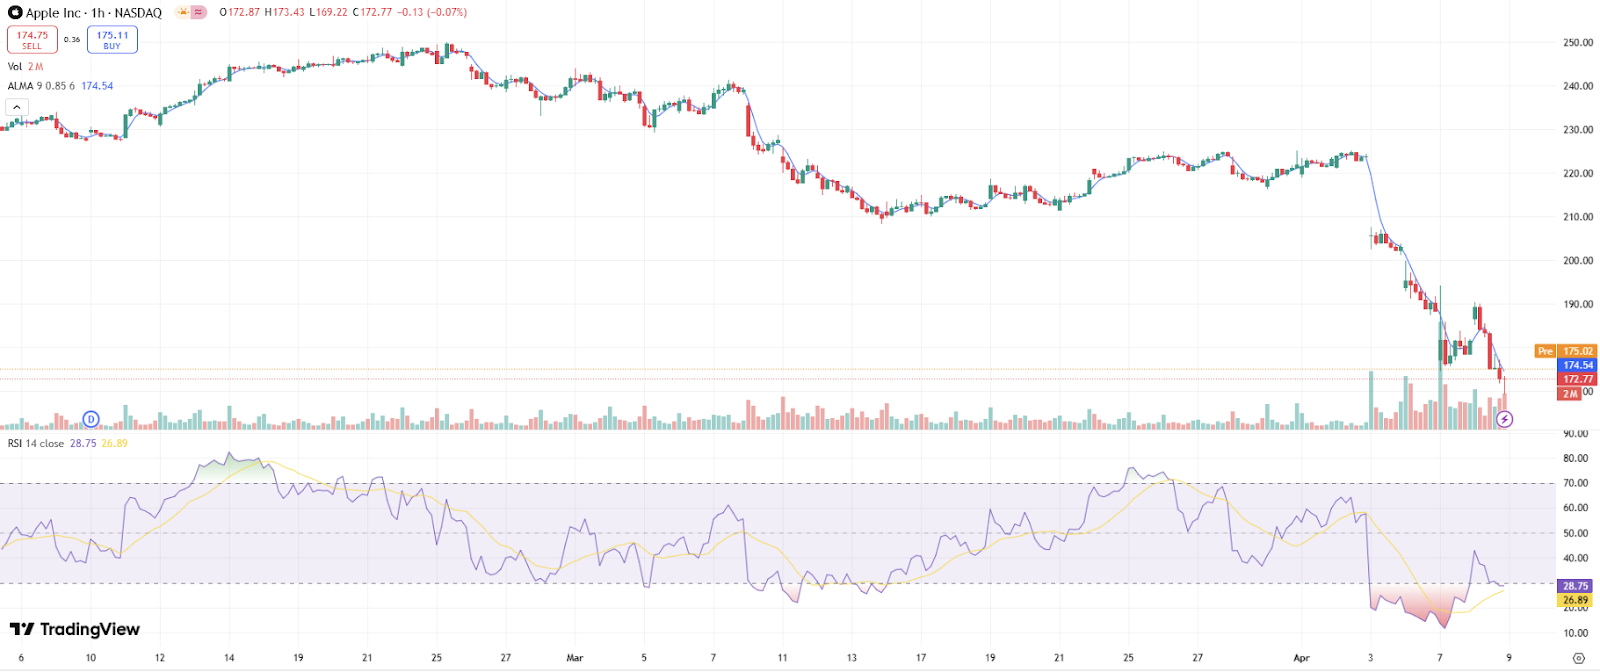
Task: Click the 175.11 BUY button
Action: (x=112, y=40)
